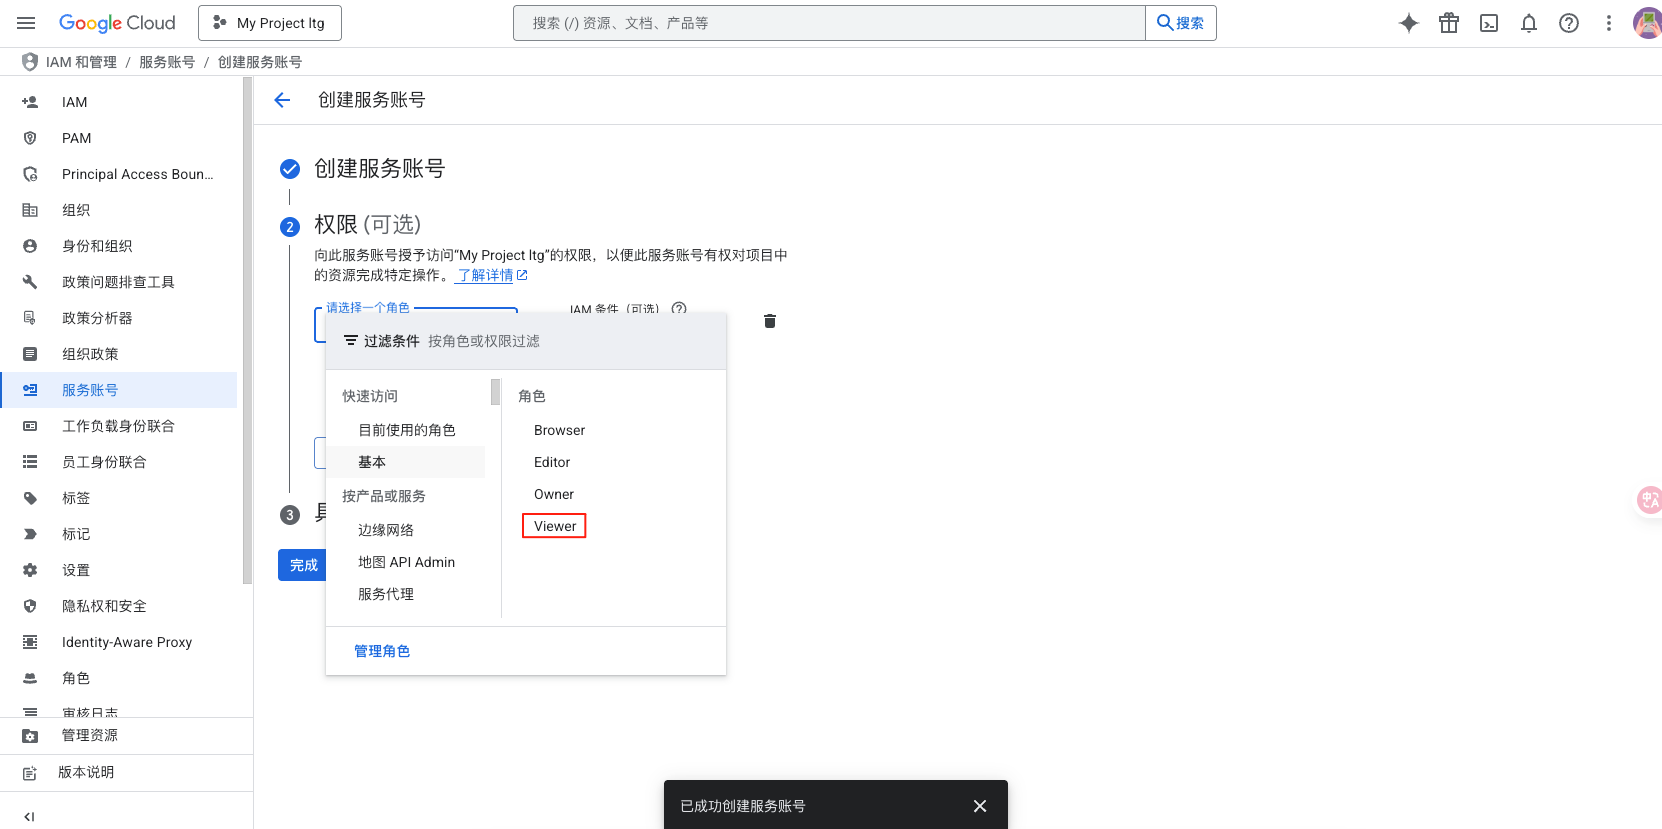The image size is (1662, 829).
Task: Open the 了解详情 learn more link
Action: (x=492, y=275)
